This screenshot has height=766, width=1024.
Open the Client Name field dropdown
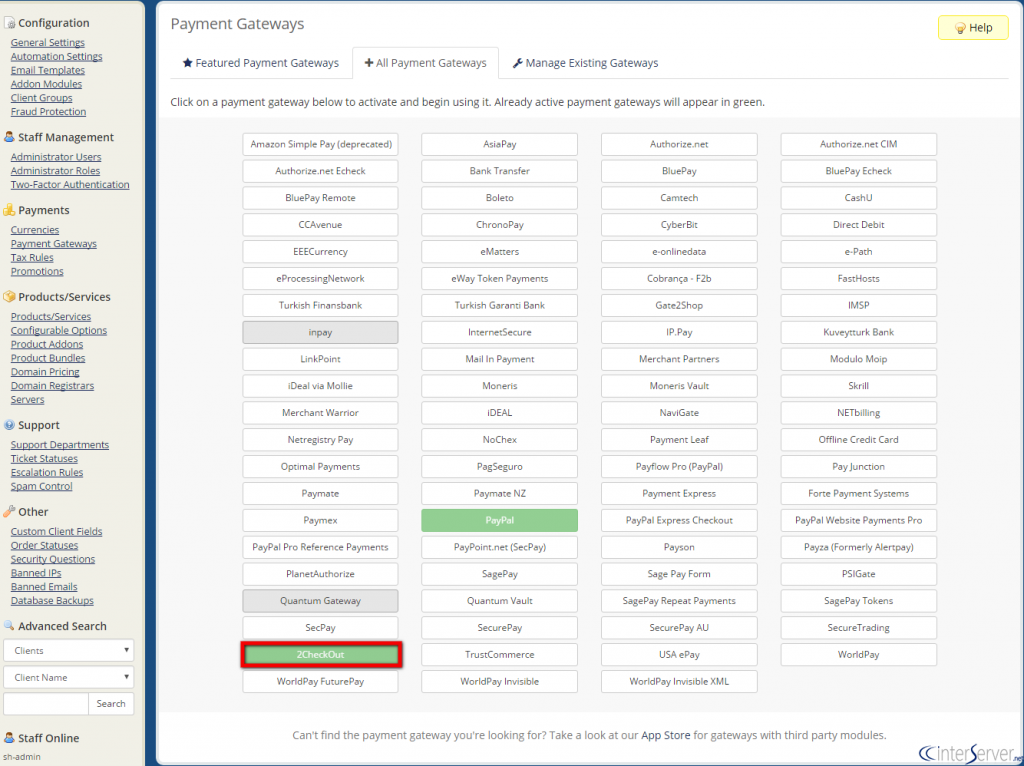click(x=69, y=677)
